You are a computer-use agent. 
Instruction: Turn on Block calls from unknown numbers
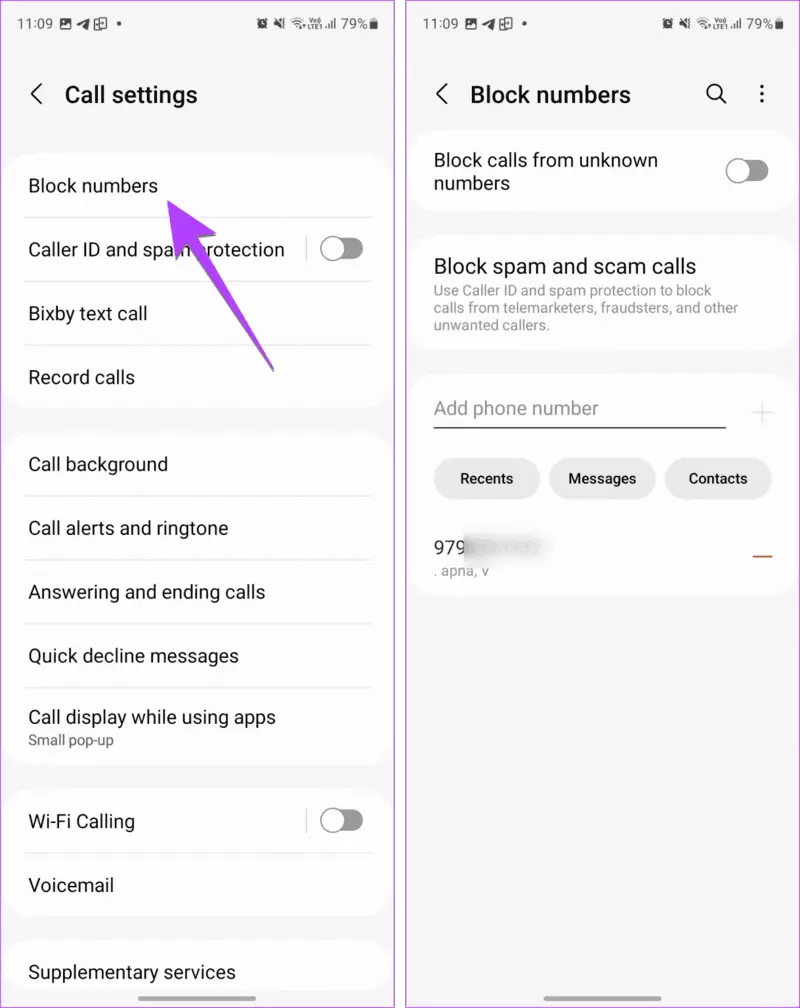[747, 171]
